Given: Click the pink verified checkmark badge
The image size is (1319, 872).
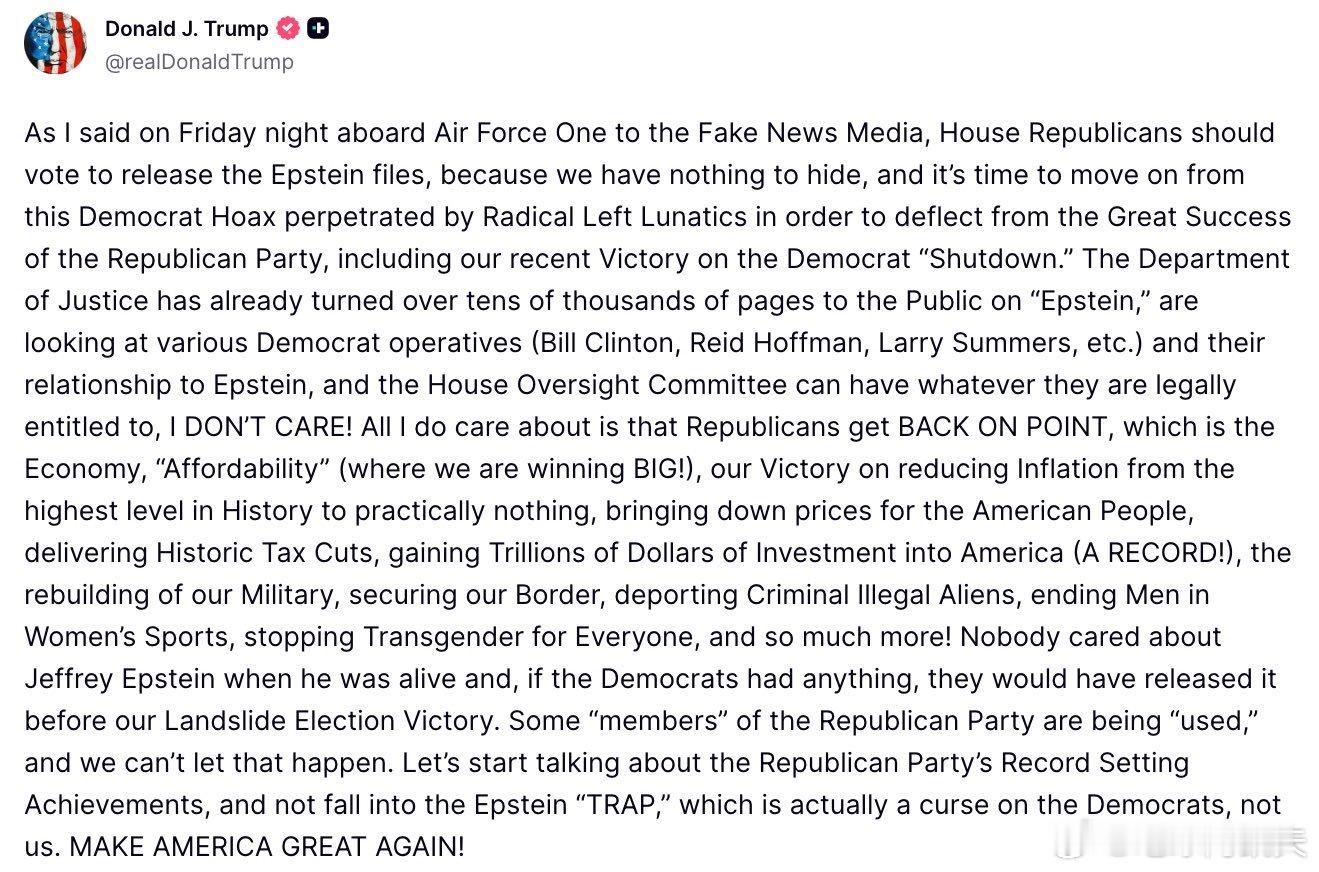Looking at the screenshot, I should (288, 29).
